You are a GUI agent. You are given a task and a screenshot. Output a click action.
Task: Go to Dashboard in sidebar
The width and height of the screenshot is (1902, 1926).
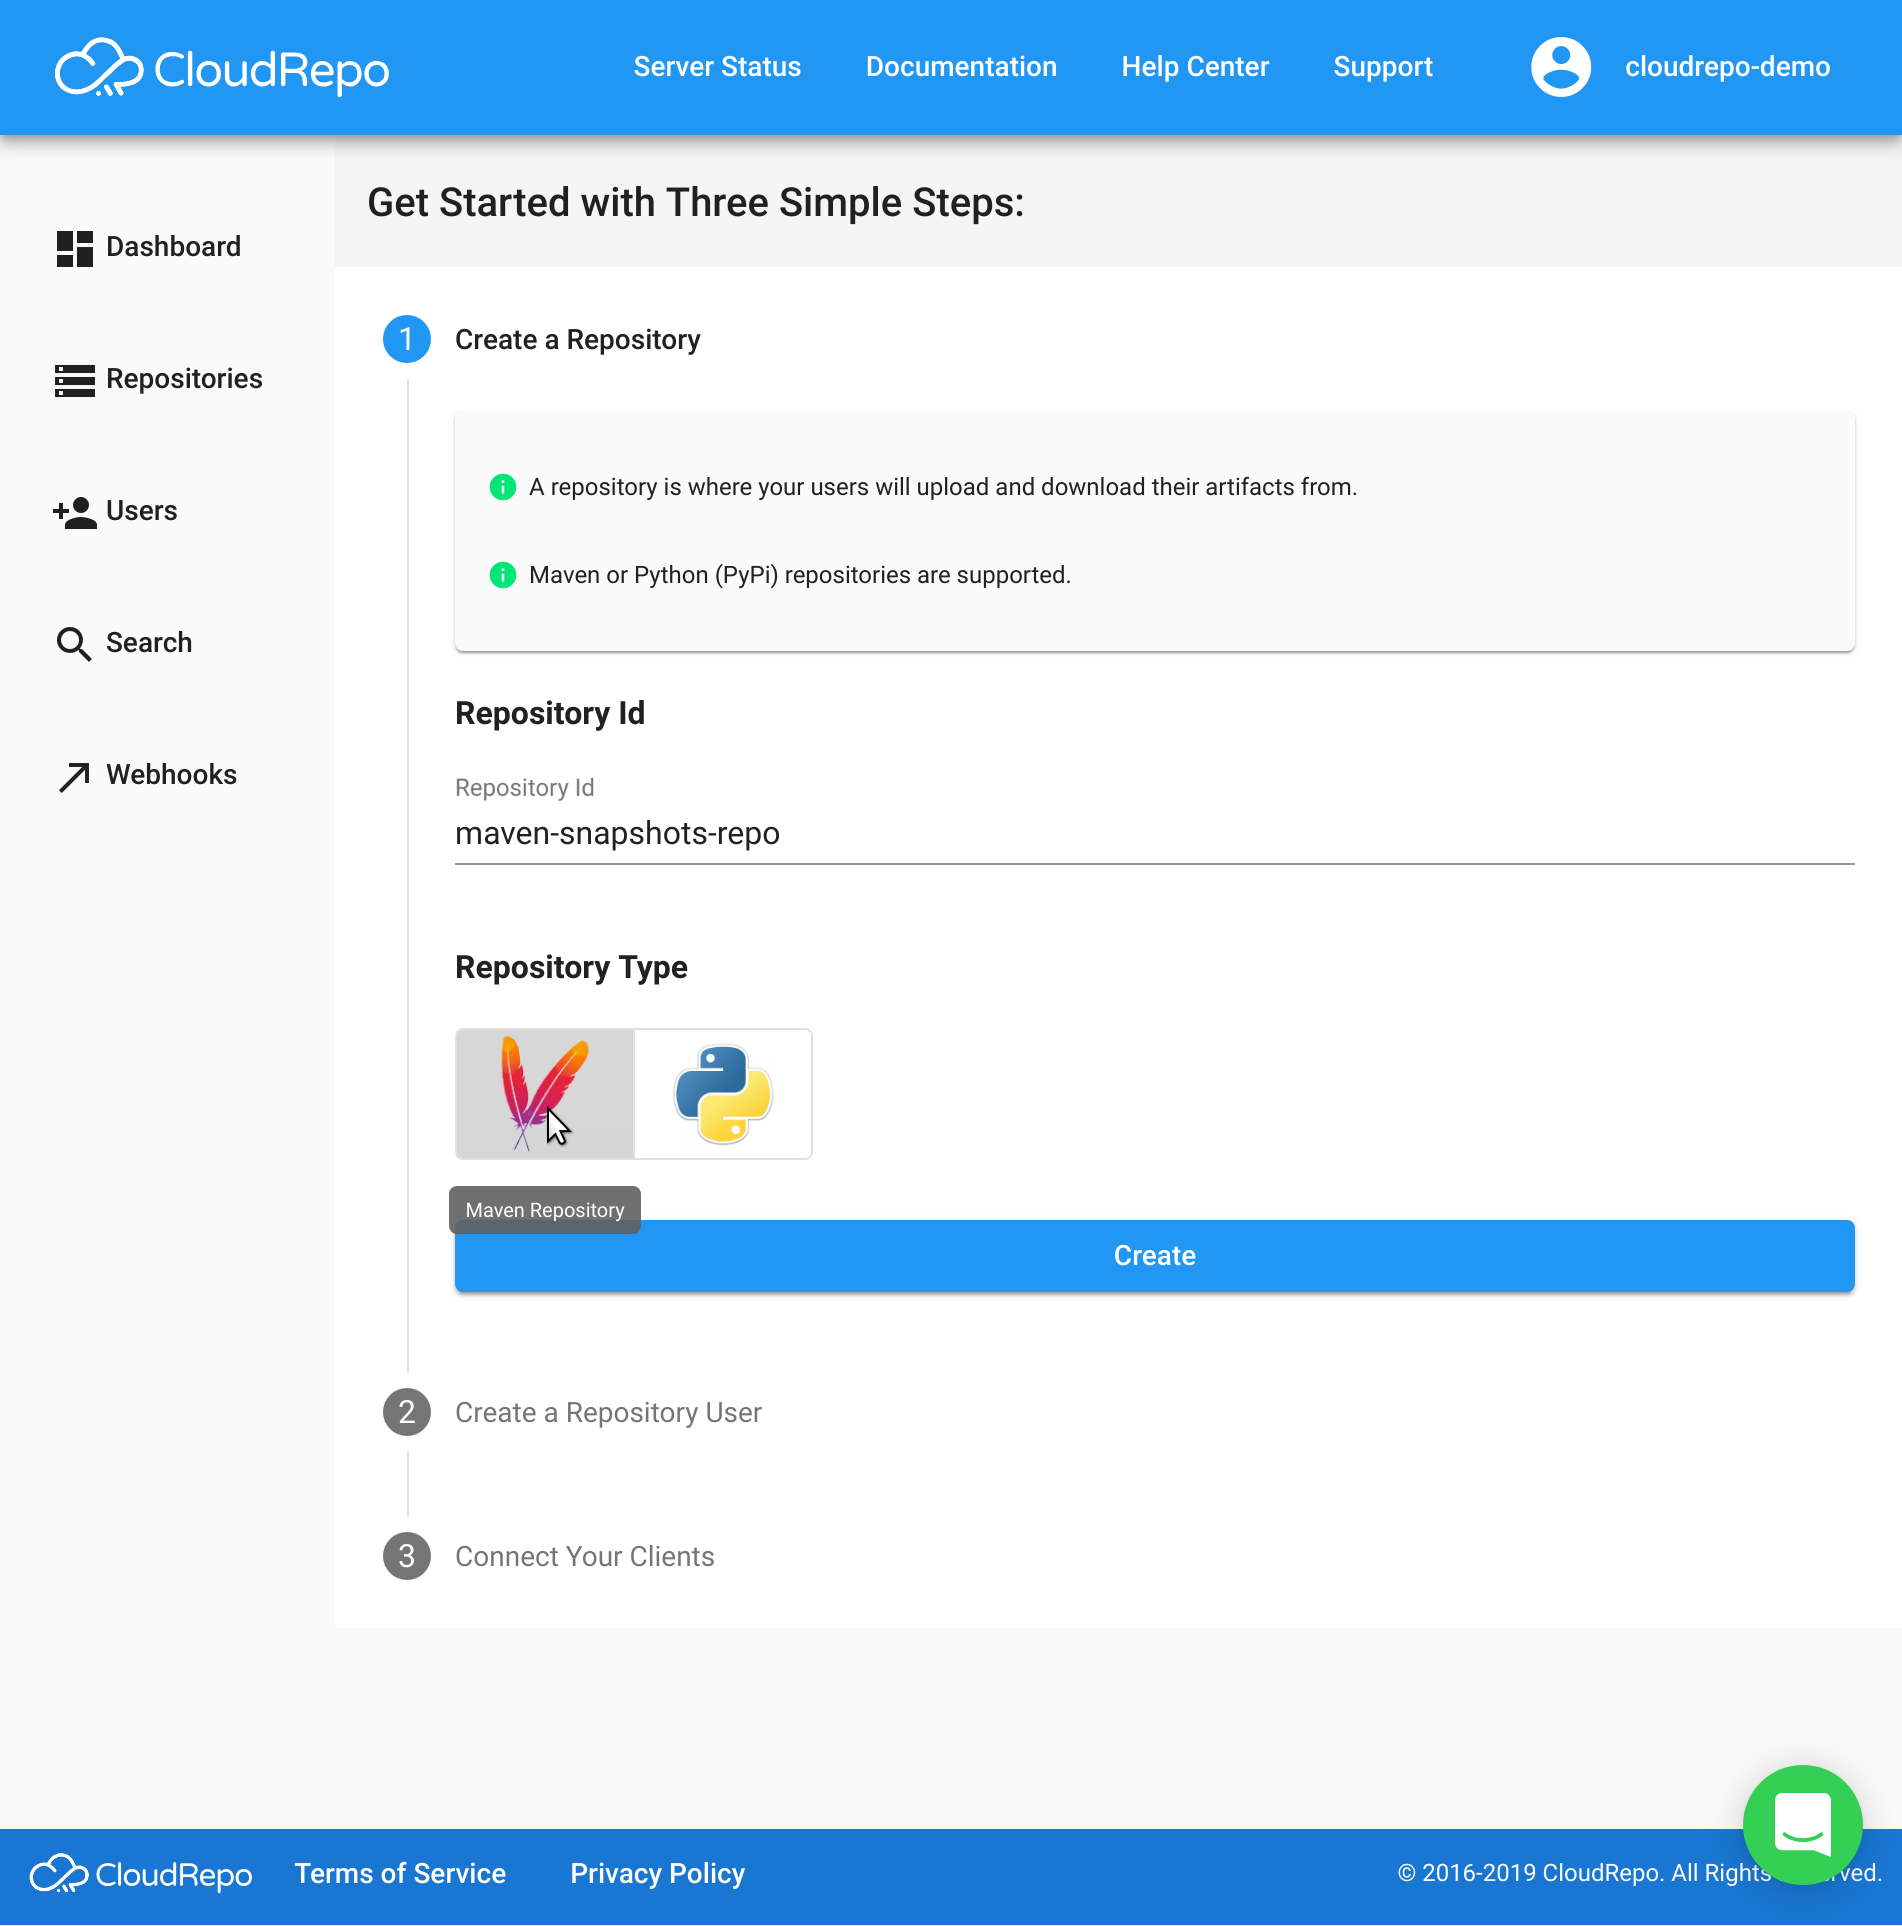click(173, 247)
